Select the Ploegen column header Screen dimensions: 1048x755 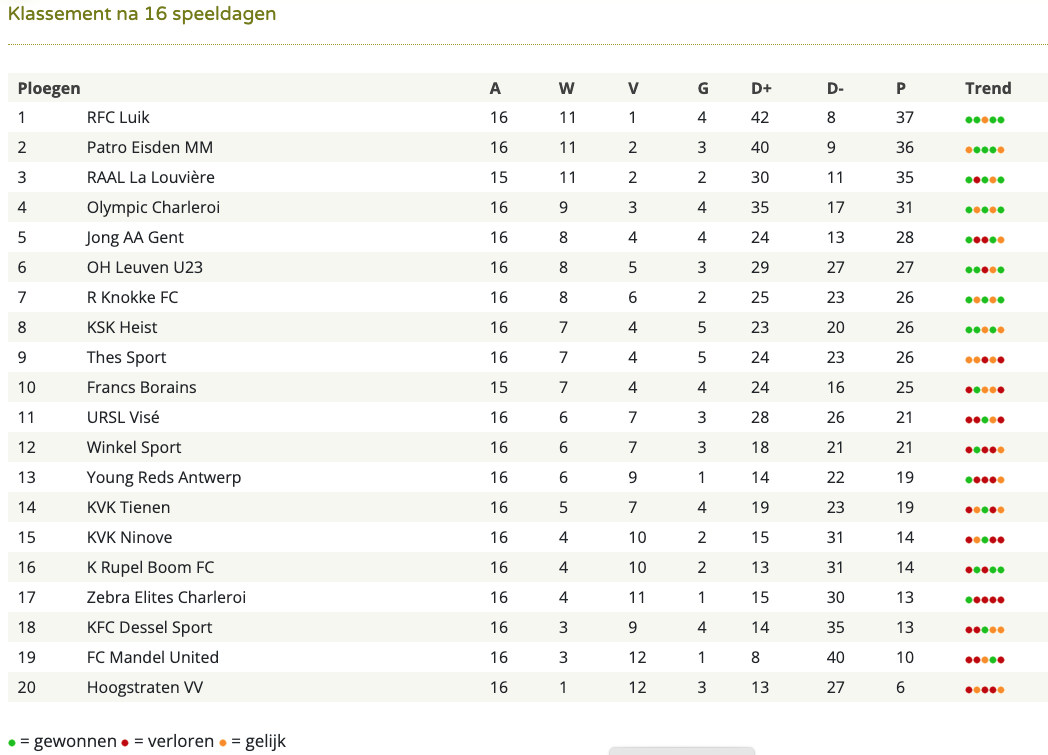[49, 88]
